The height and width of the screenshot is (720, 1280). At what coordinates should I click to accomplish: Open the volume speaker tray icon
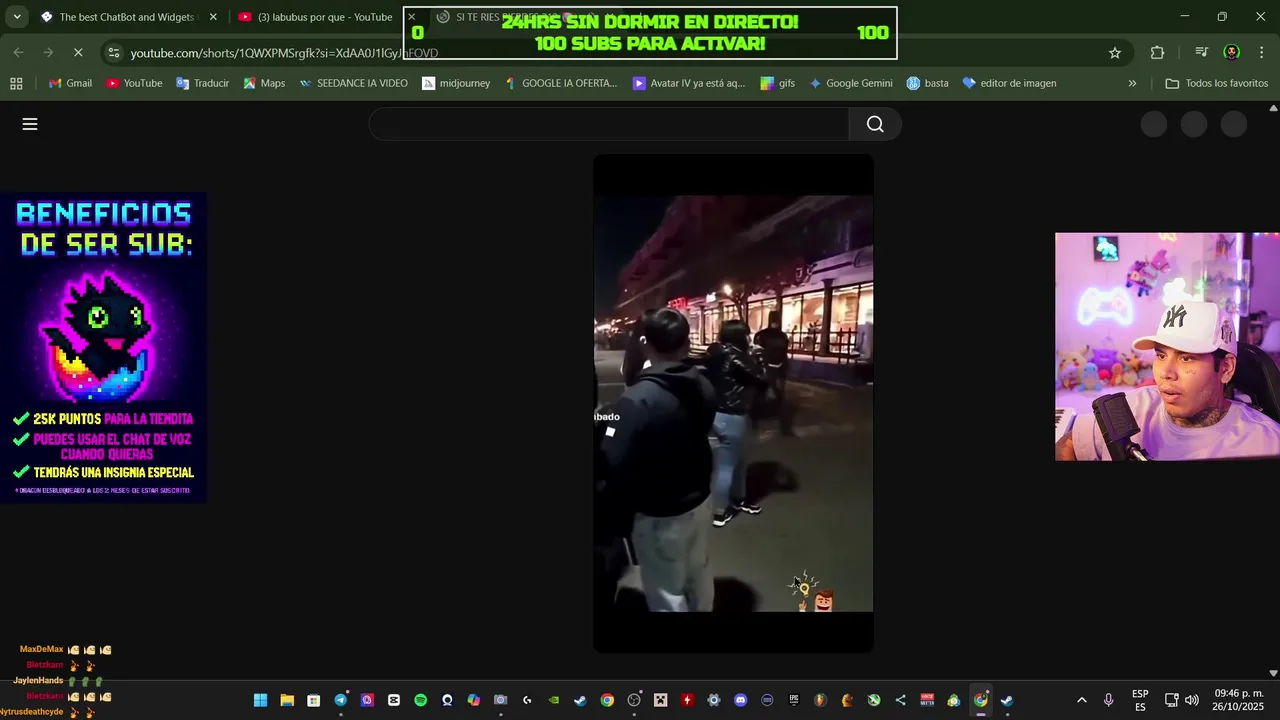click(x=1192, y=700)
